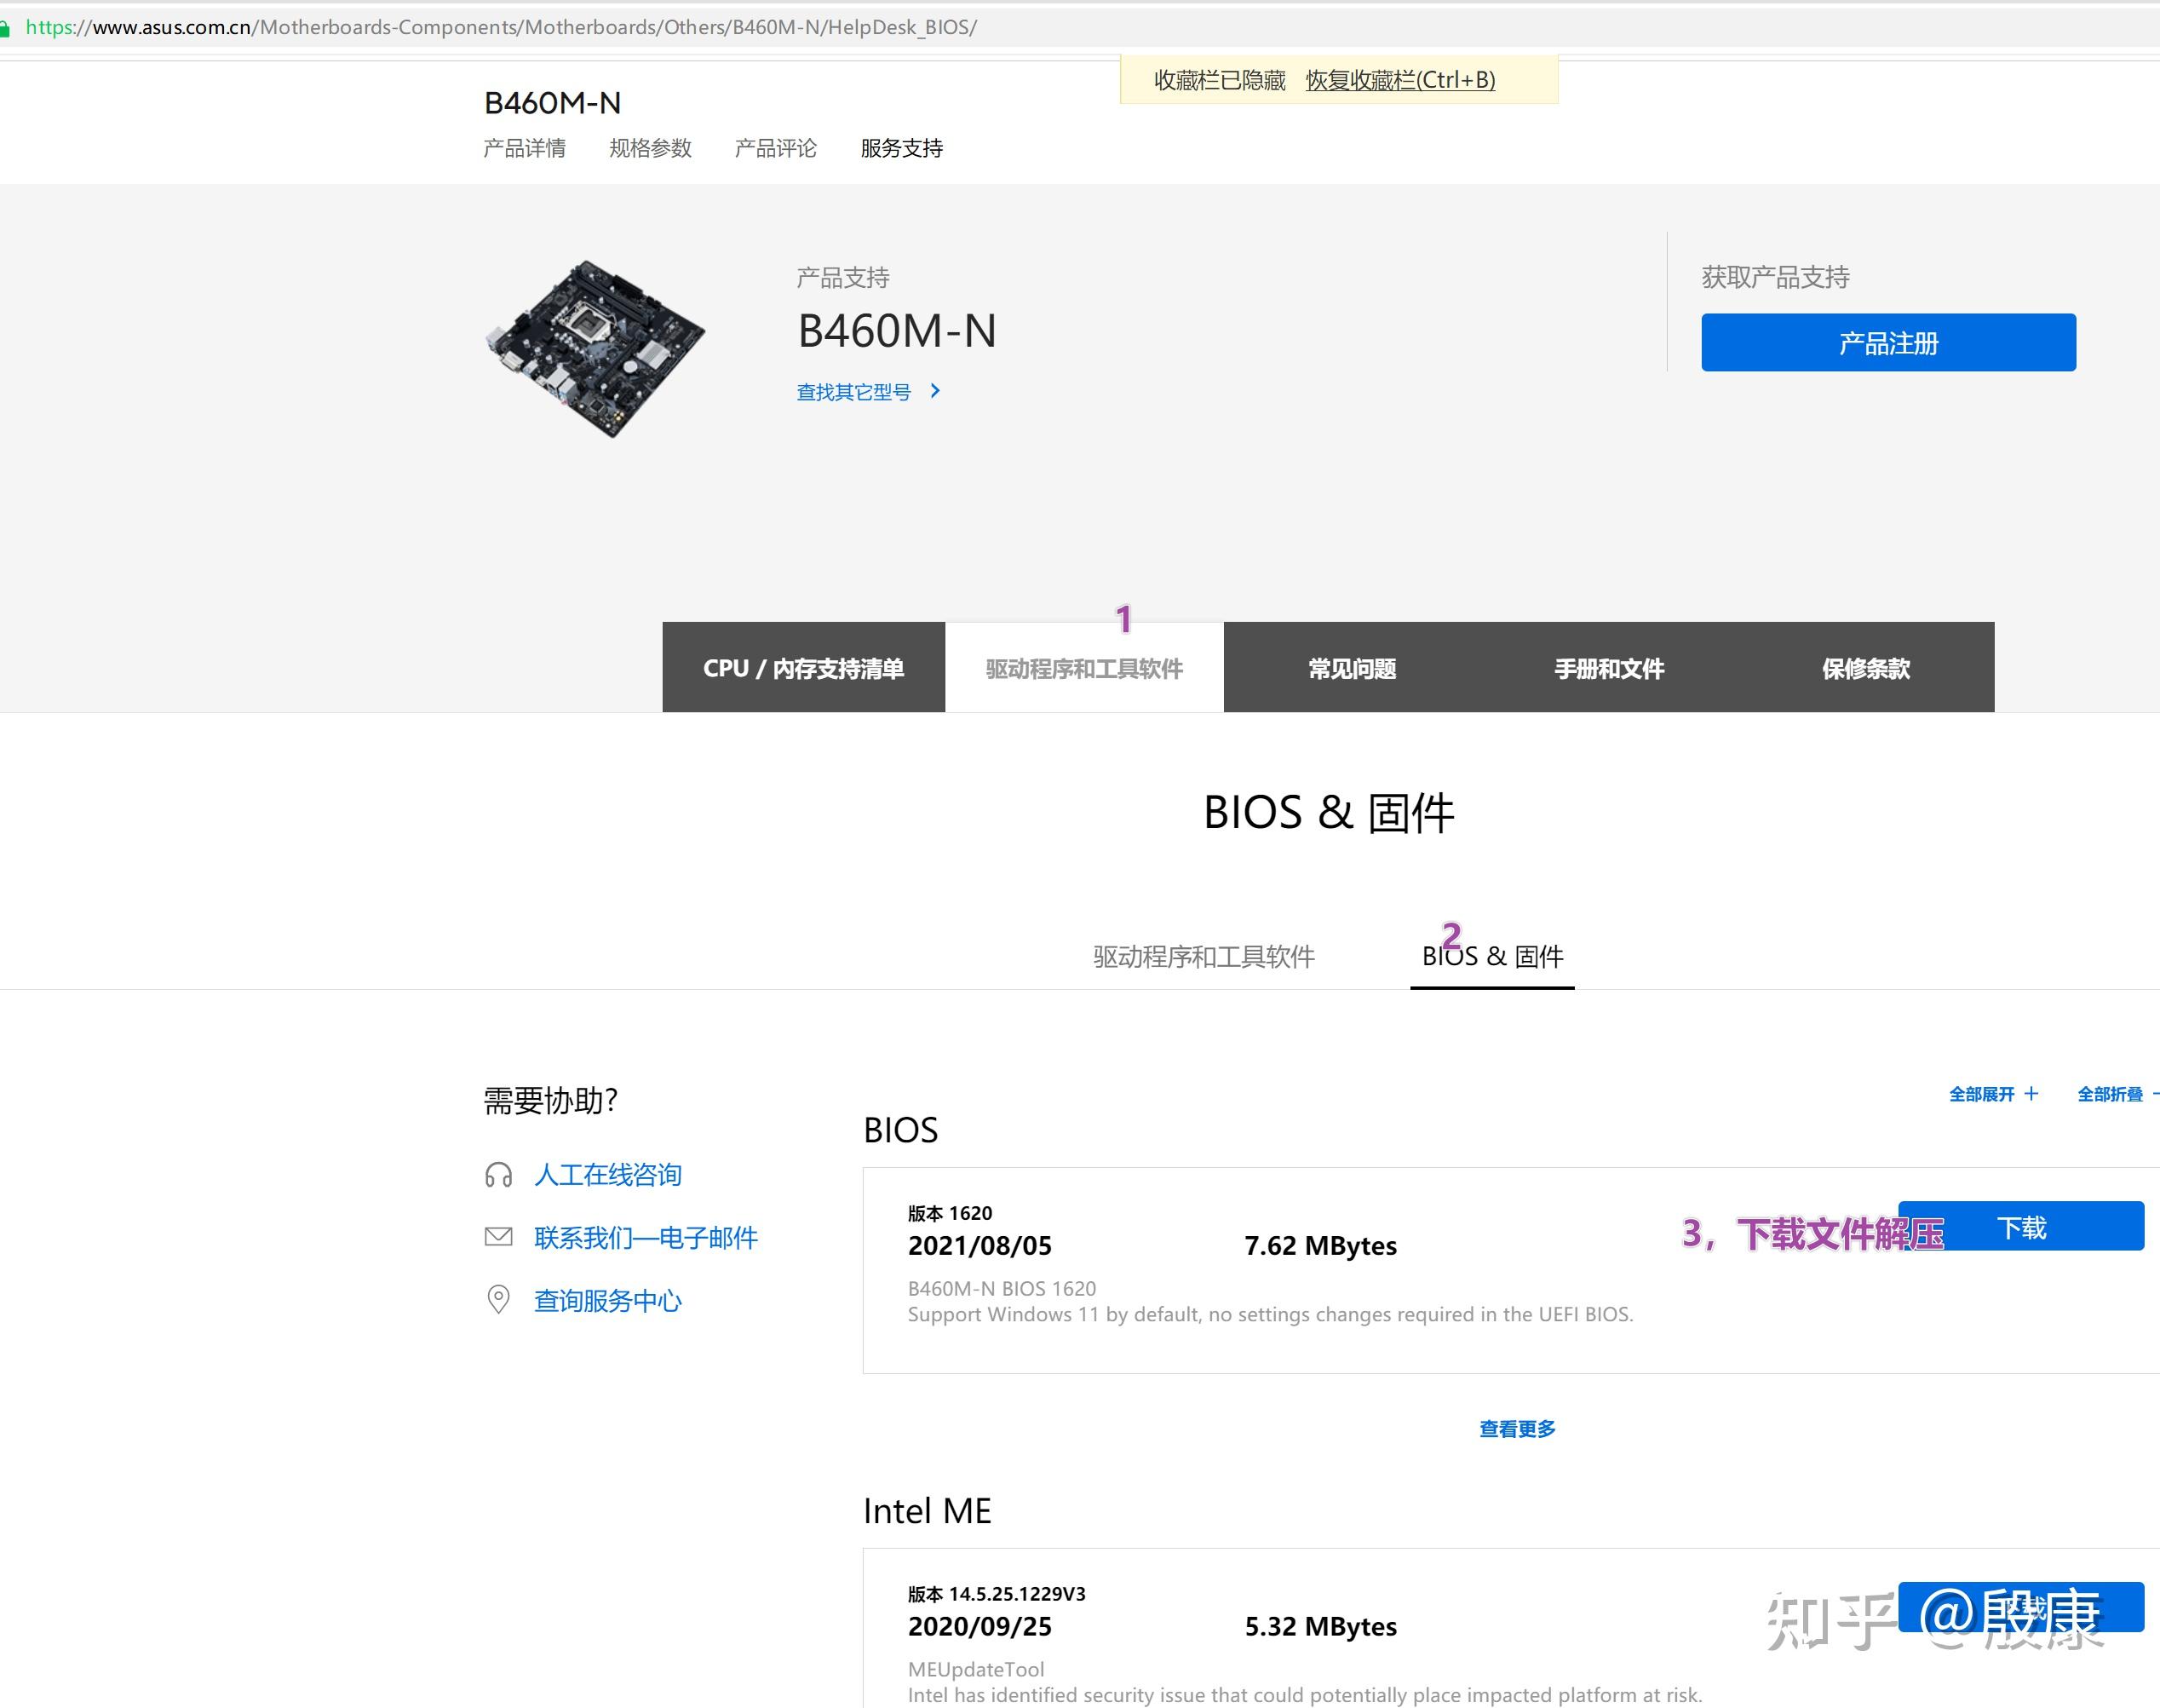Click 恢复收藏栏(Ctrl+B) to restore favorites bar
2160x1708 pixels.
[x=1399, y=81]
